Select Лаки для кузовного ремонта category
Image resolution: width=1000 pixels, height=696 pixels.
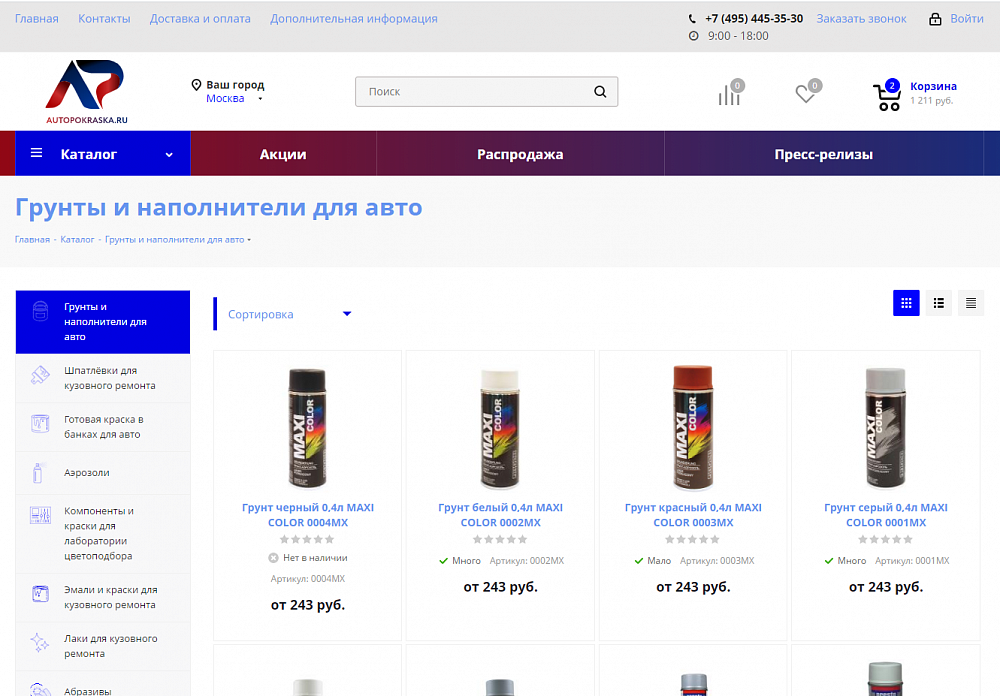click(103, 646)
